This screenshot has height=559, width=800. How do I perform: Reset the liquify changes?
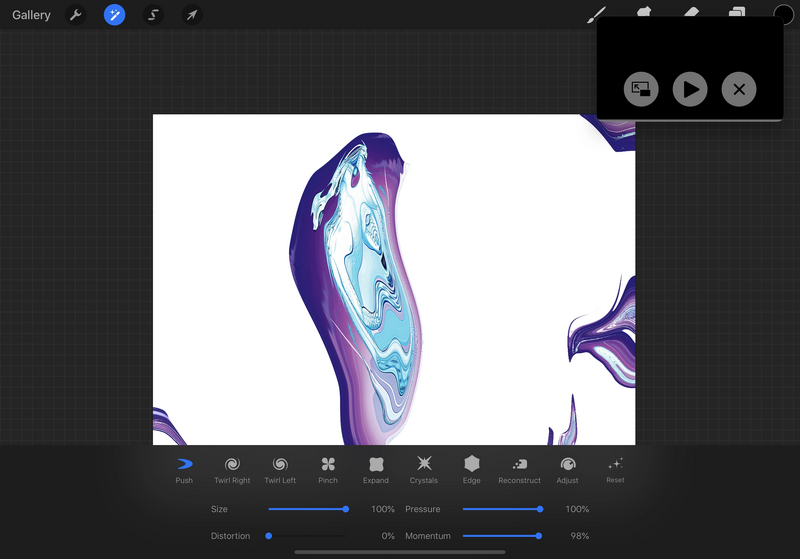(615, 468)
